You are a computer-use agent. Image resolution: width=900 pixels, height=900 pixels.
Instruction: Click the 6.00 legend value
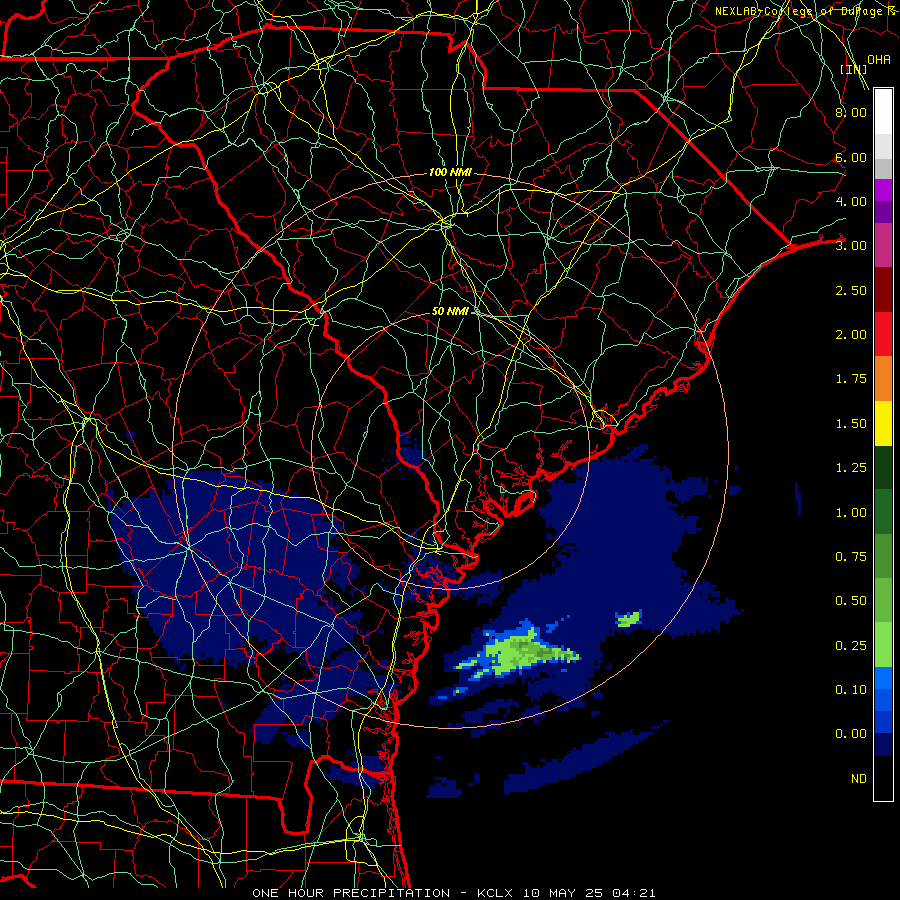(851, 157)
